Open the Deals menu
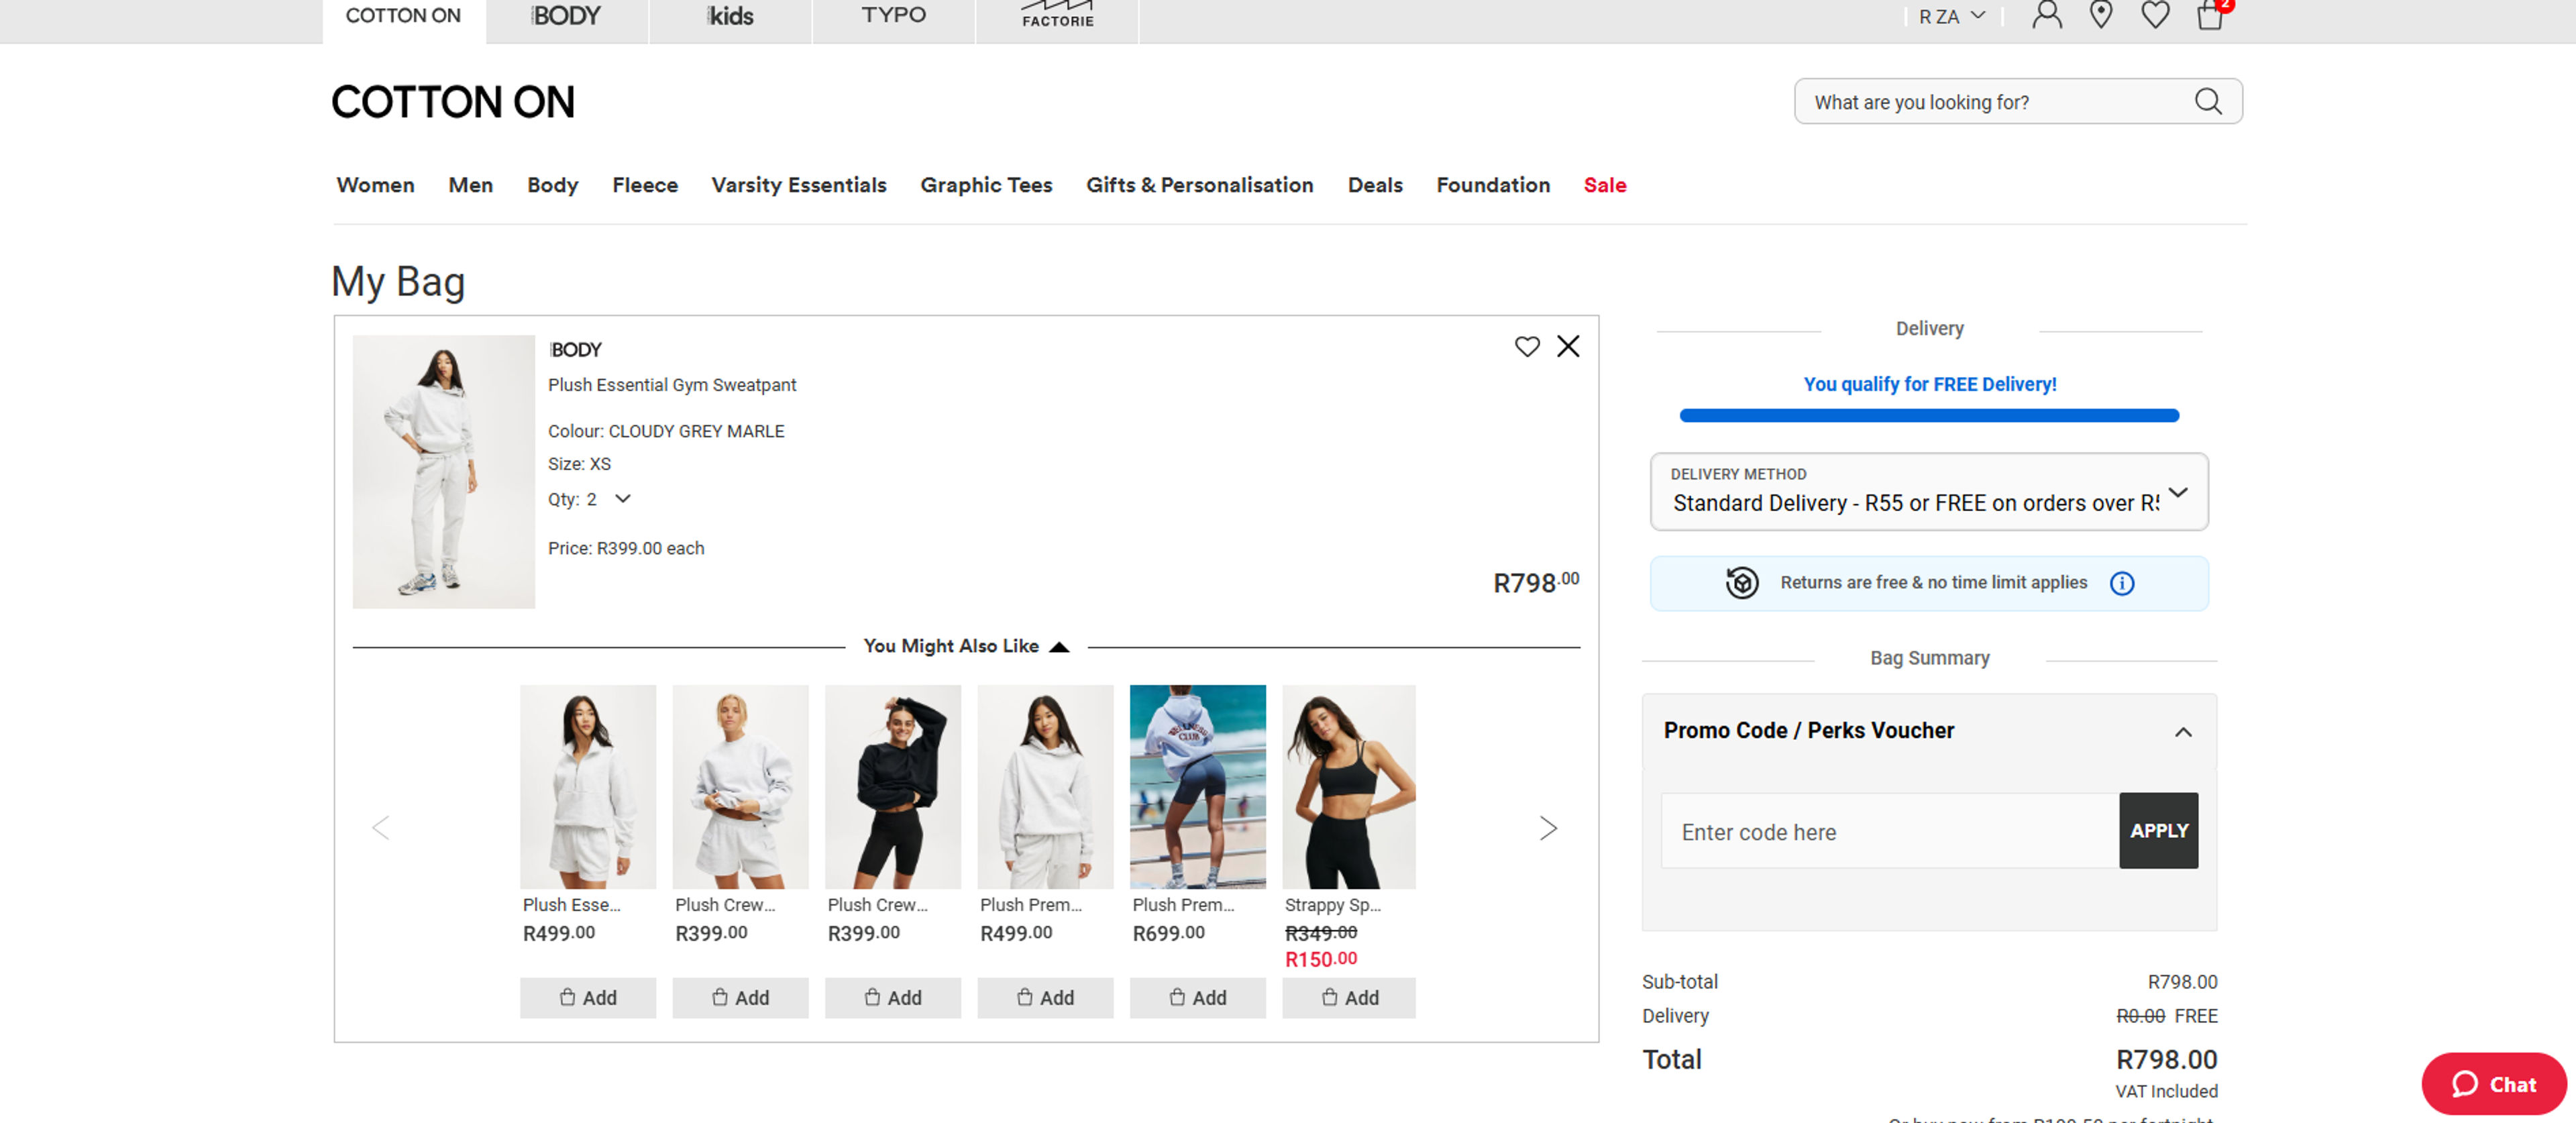The height and width of the screenshot is (1123, 2576). [x=1375, y=185]
